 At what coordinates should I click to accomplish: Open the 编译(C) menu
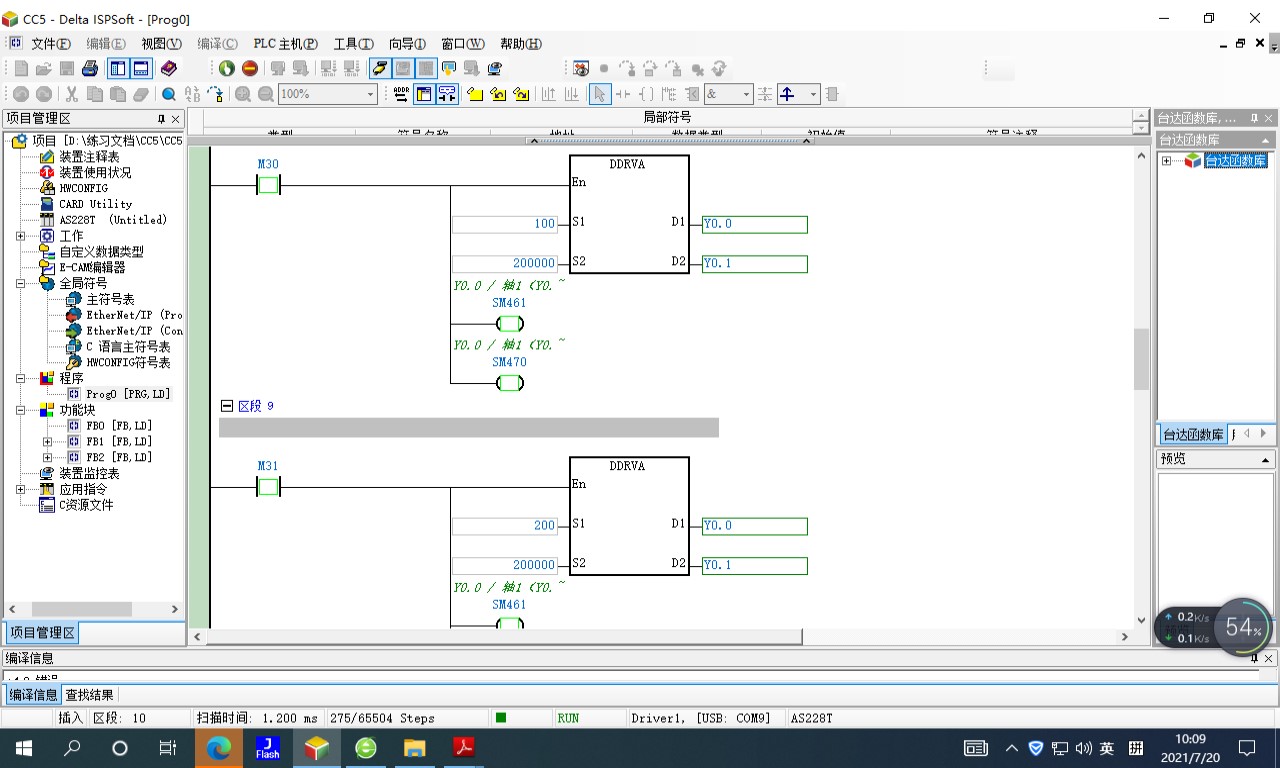(217, 44)
